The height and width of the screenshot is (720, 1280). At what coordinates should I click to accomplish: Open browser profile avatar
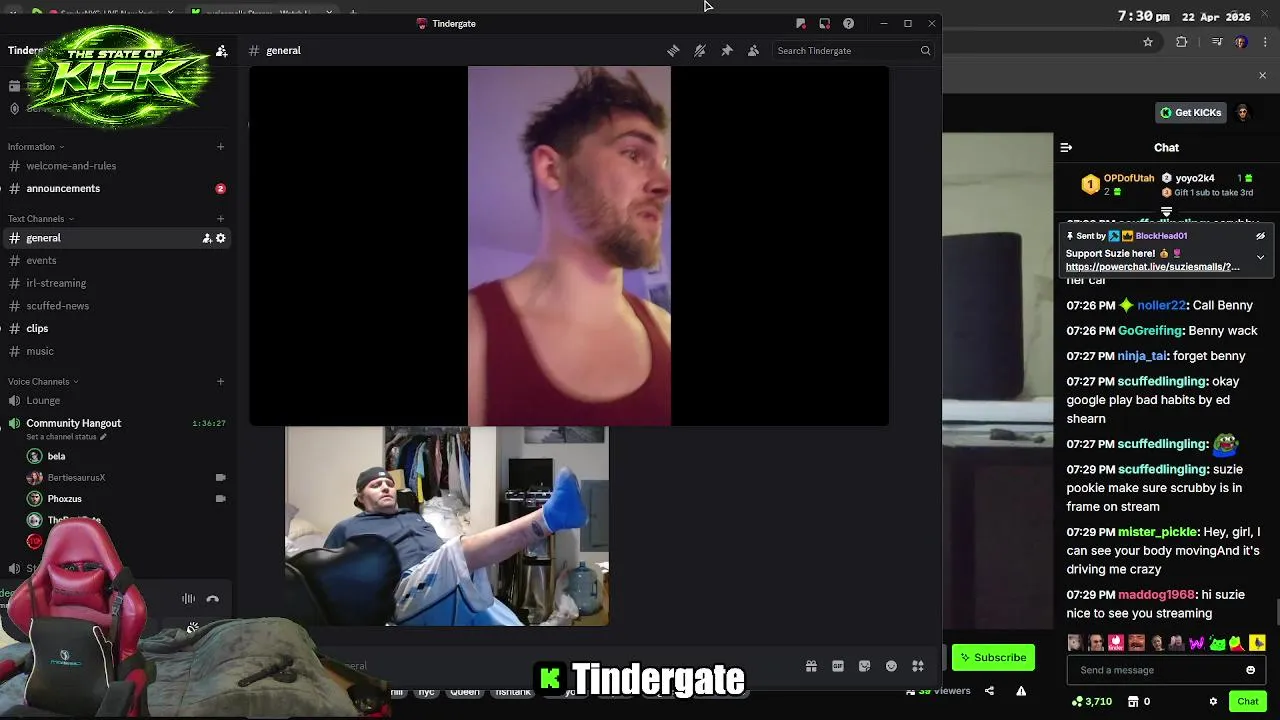tap(1241, 42)
